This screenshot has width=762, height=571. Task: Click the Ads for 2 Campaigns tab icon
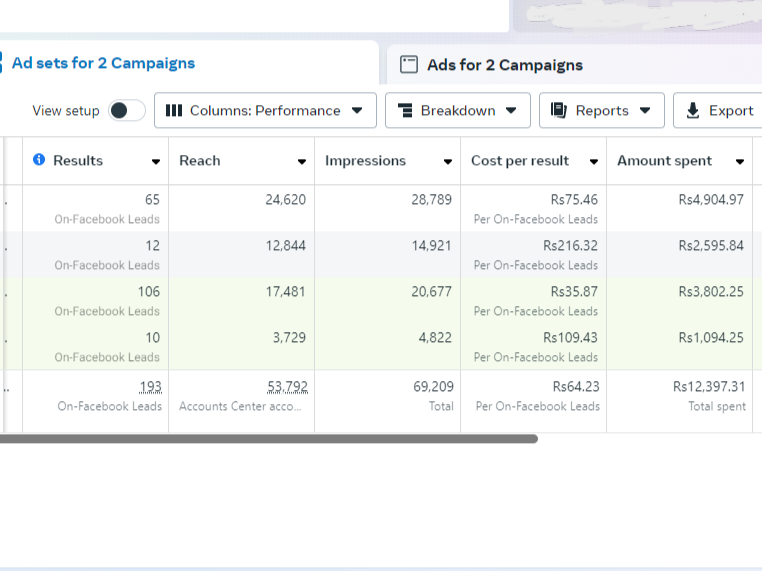pyautogui.click(x=408, y=65)
